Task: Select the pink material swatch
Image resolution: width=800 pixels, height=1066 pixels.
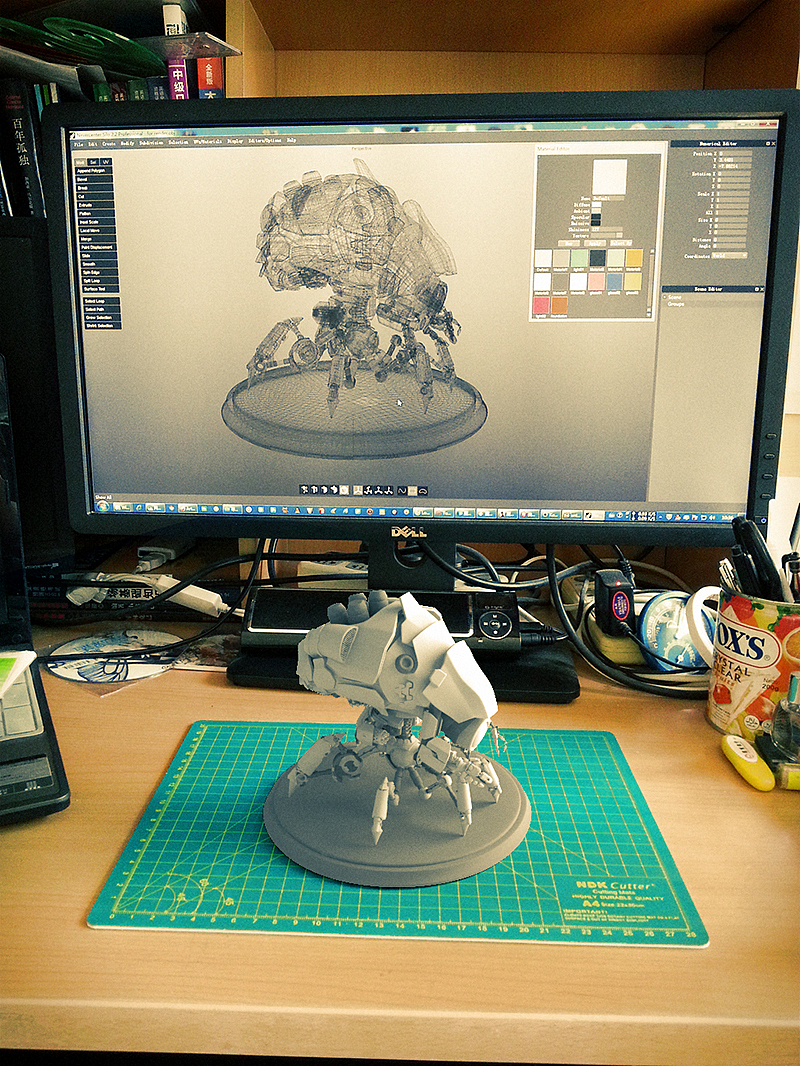Action: [596, 281]
